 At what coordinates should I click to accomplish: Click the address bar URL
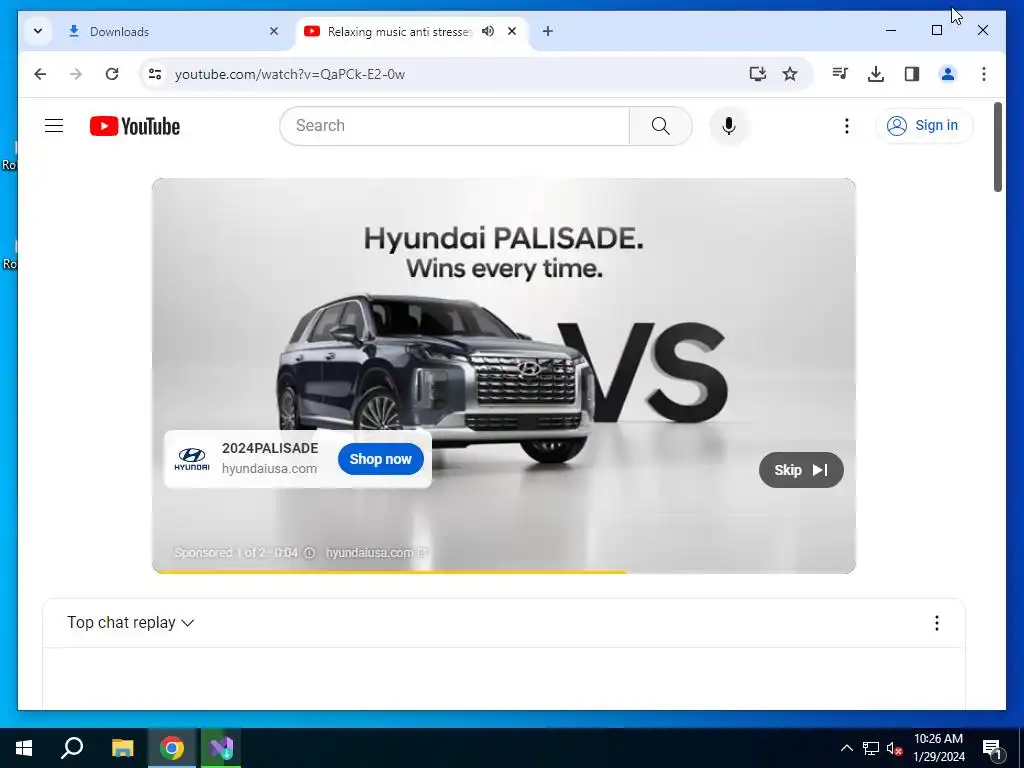[290, 74]
